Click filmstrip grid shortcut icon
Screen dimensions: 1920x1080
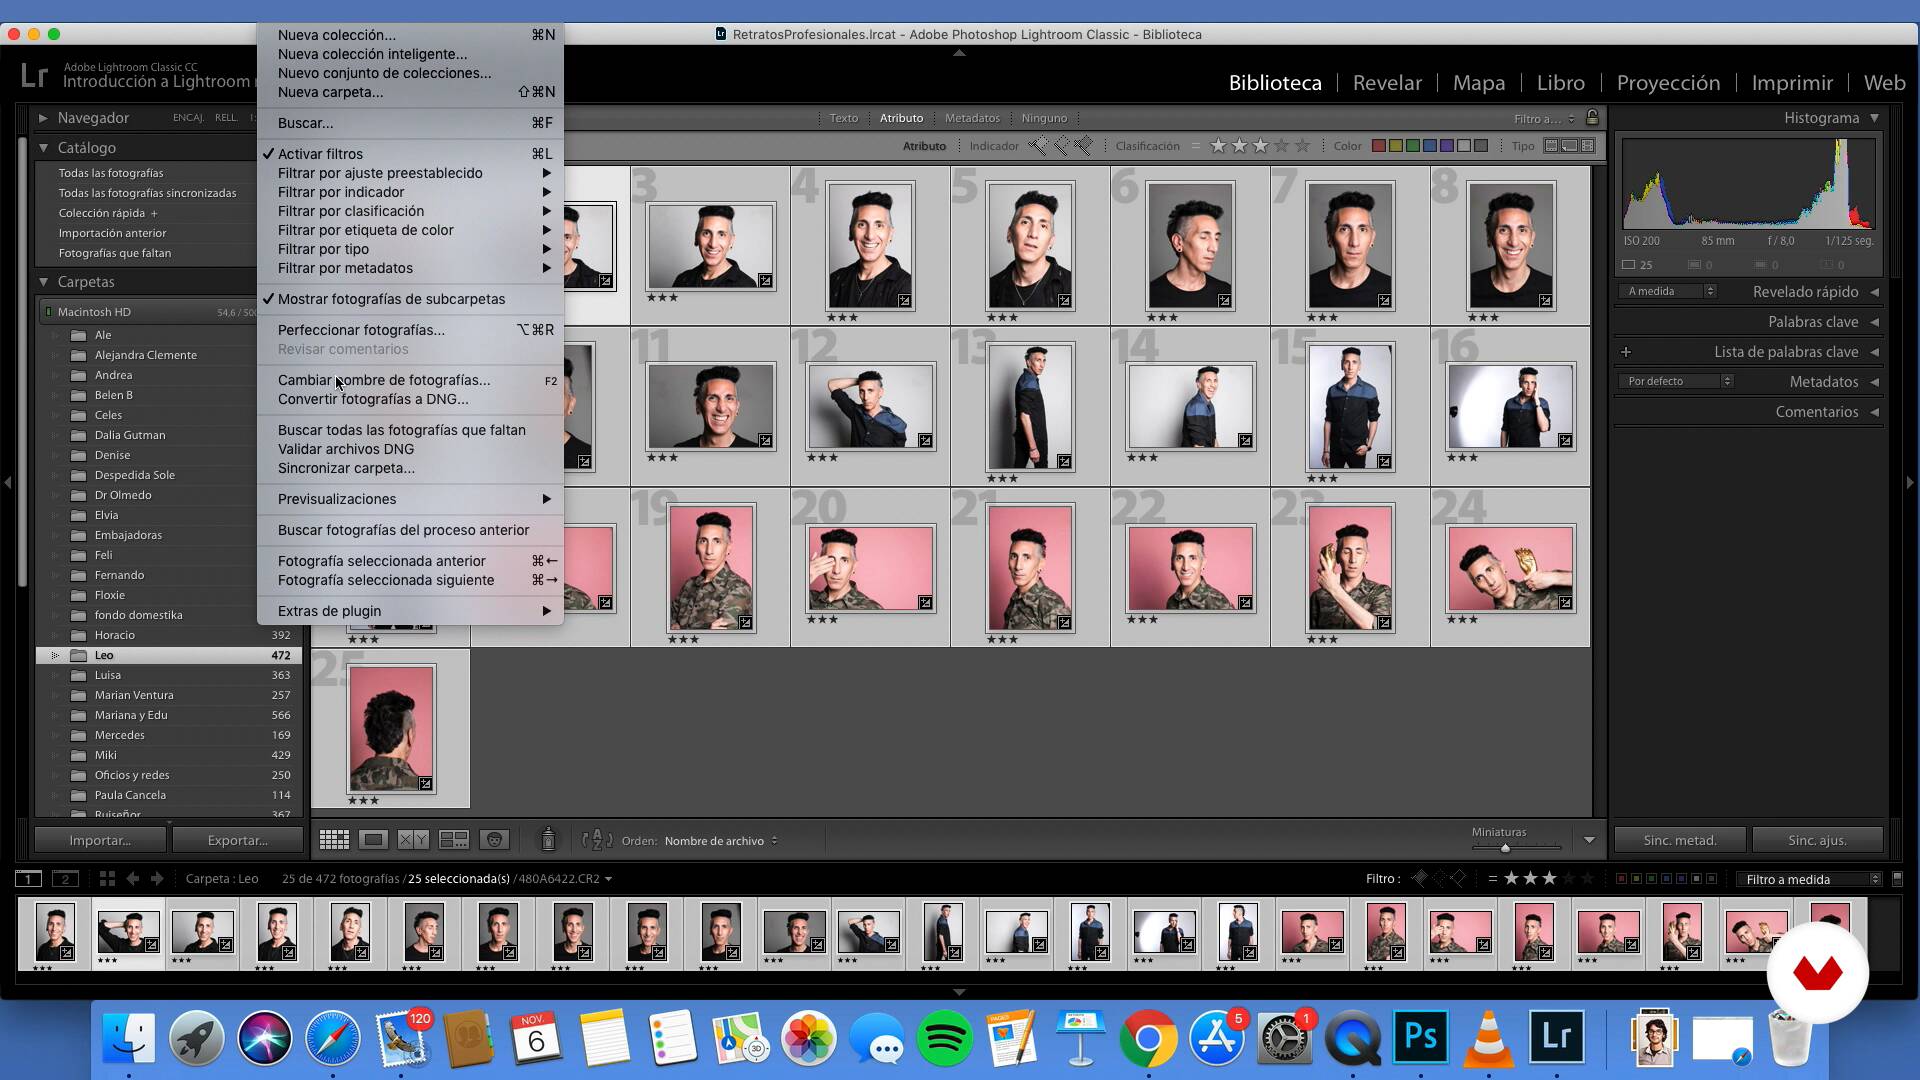coord(107,879)
